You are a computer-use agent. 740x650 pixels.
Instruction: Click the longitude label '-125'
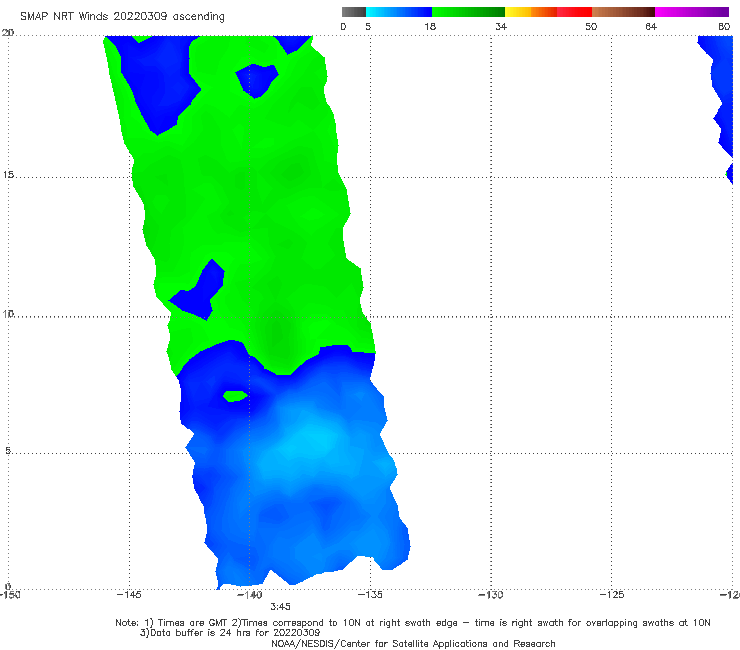(x=612, y=594)
